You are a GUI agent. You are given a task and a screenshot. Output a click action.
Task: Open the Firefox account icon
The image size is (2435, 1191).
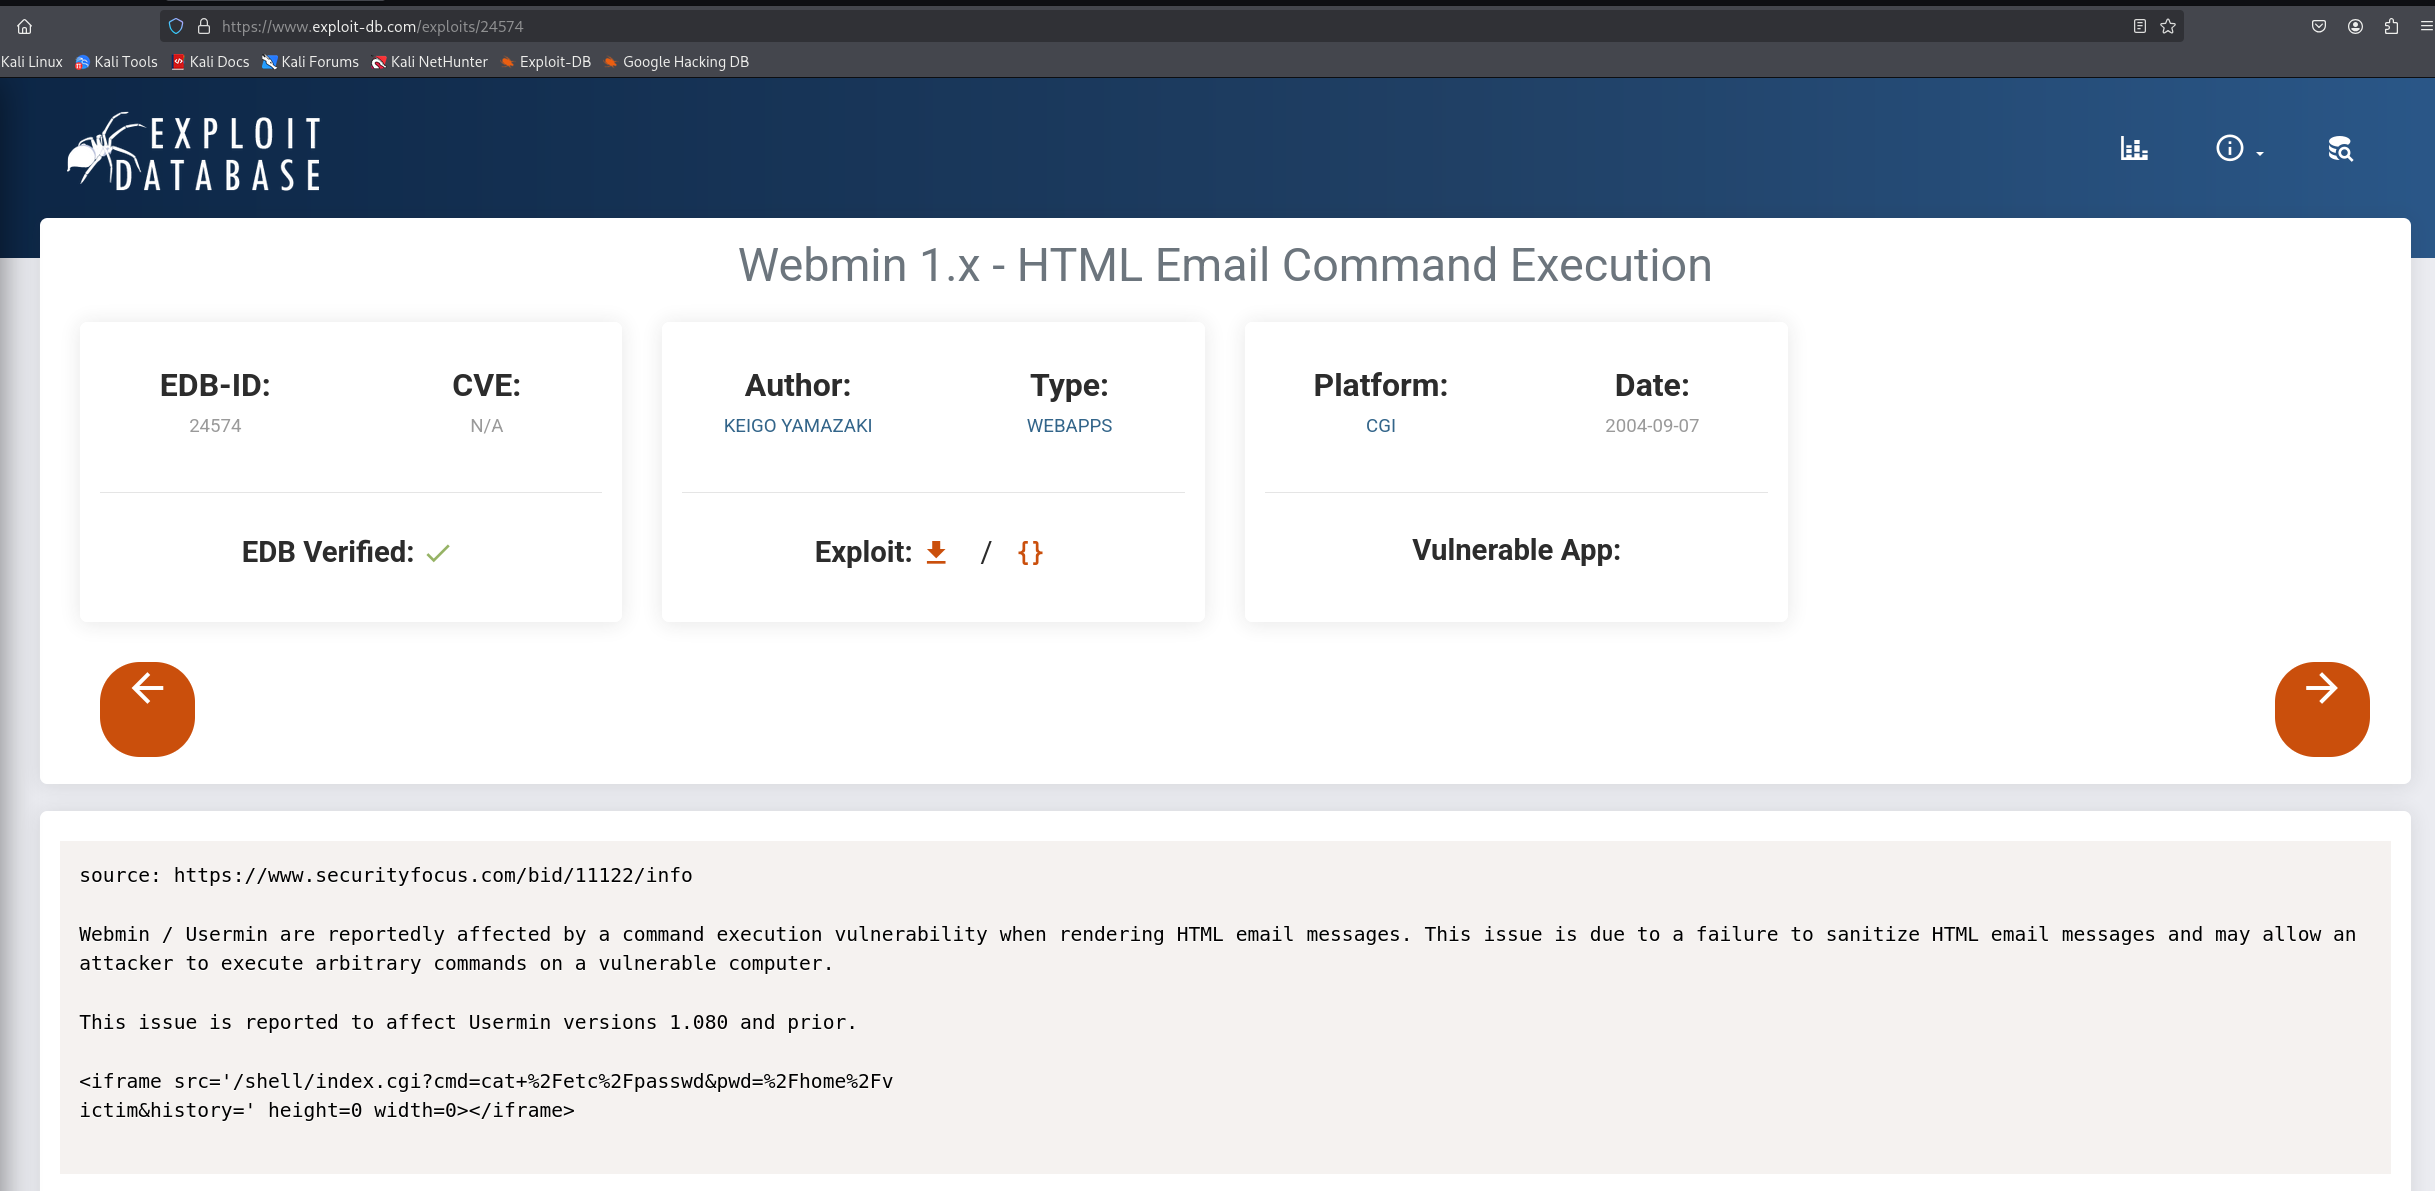[x=2355, y=27]
